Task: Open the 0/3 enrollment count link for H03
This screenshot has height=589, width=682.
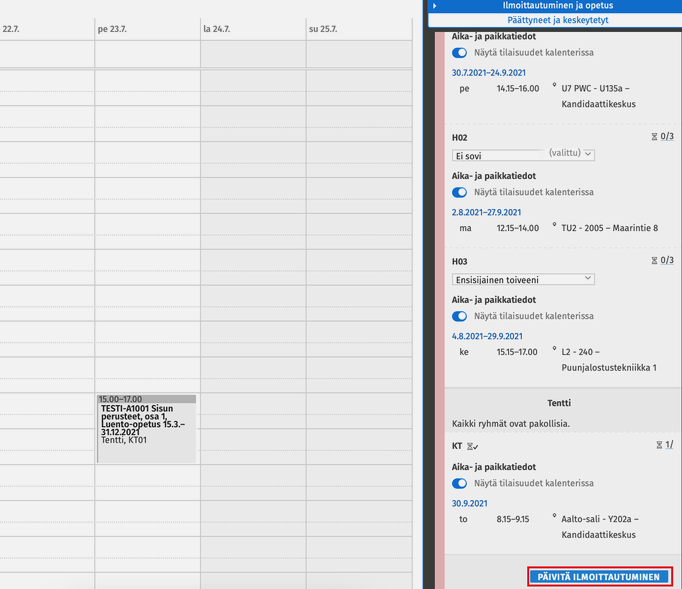Action: (x=667, y=261)
